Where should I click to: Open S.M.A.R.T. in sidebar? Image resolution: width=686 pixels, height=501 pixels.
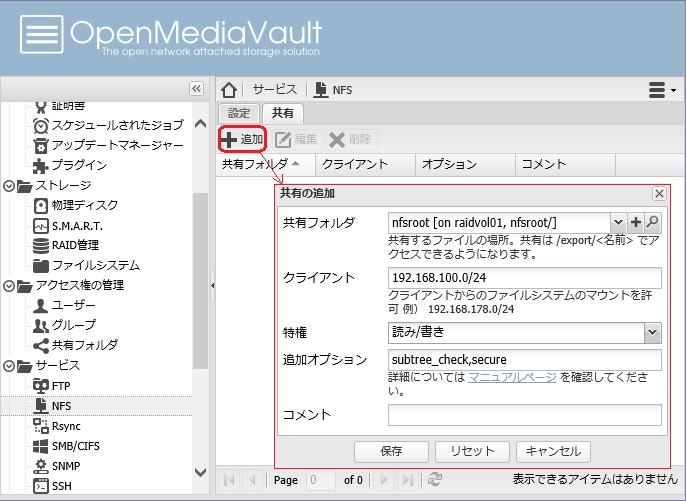tap(68, 226)
